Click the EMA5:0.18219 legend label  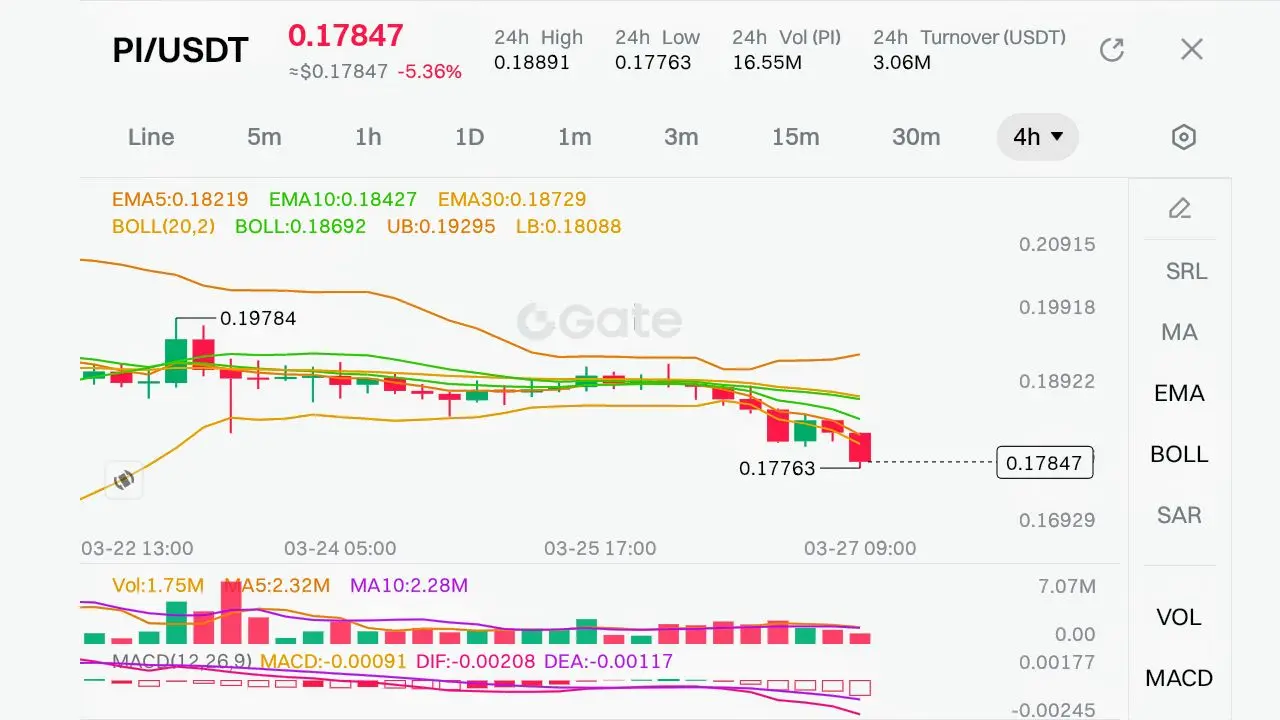click(x=180, y=199)
